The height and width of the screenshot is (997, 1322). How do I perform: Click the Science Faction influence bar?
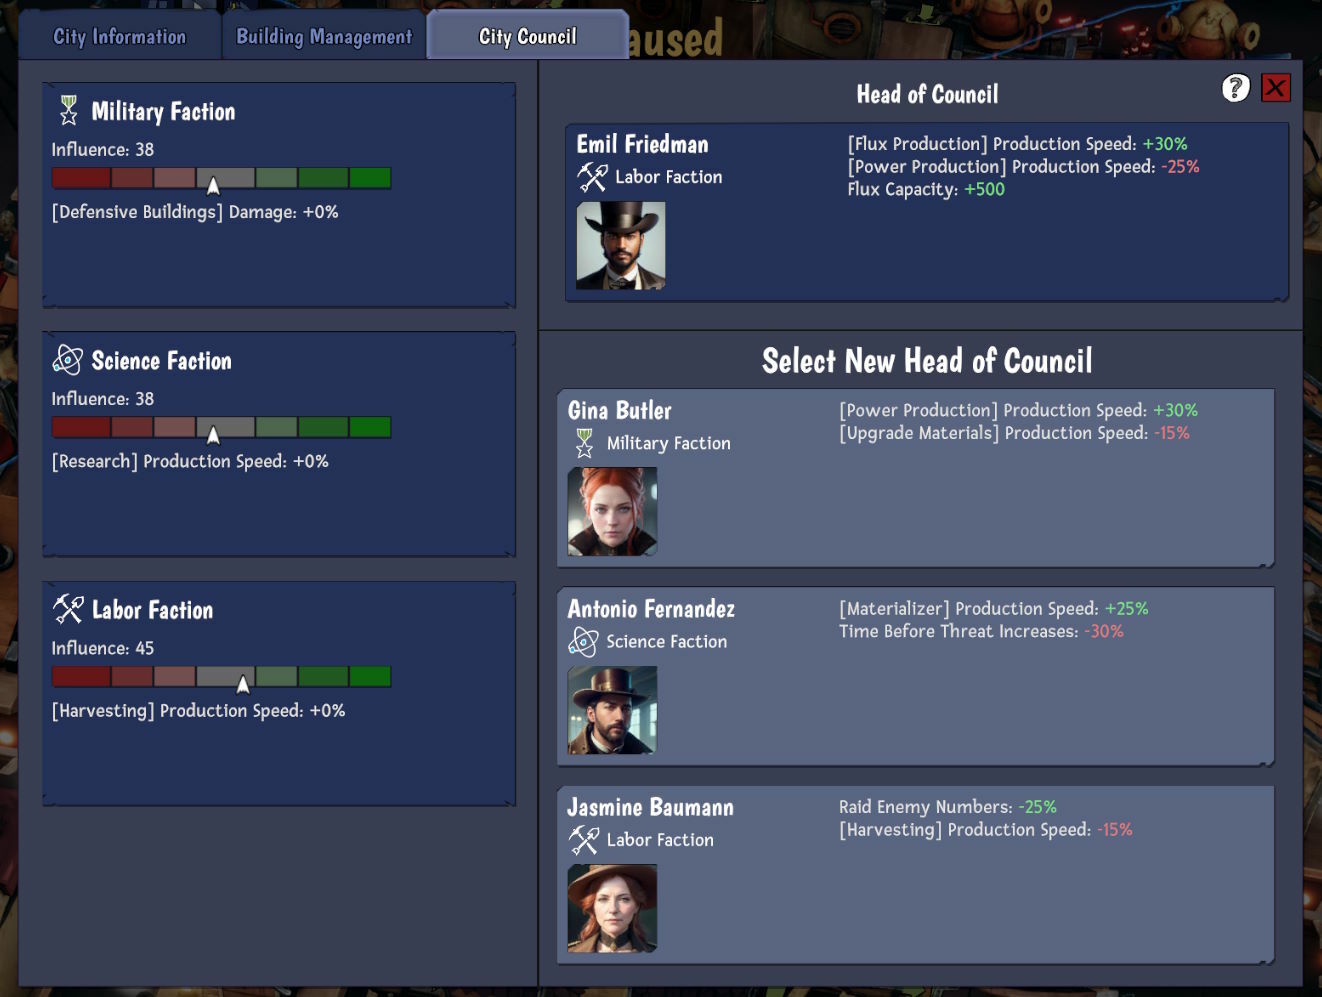tap(221, 427)
